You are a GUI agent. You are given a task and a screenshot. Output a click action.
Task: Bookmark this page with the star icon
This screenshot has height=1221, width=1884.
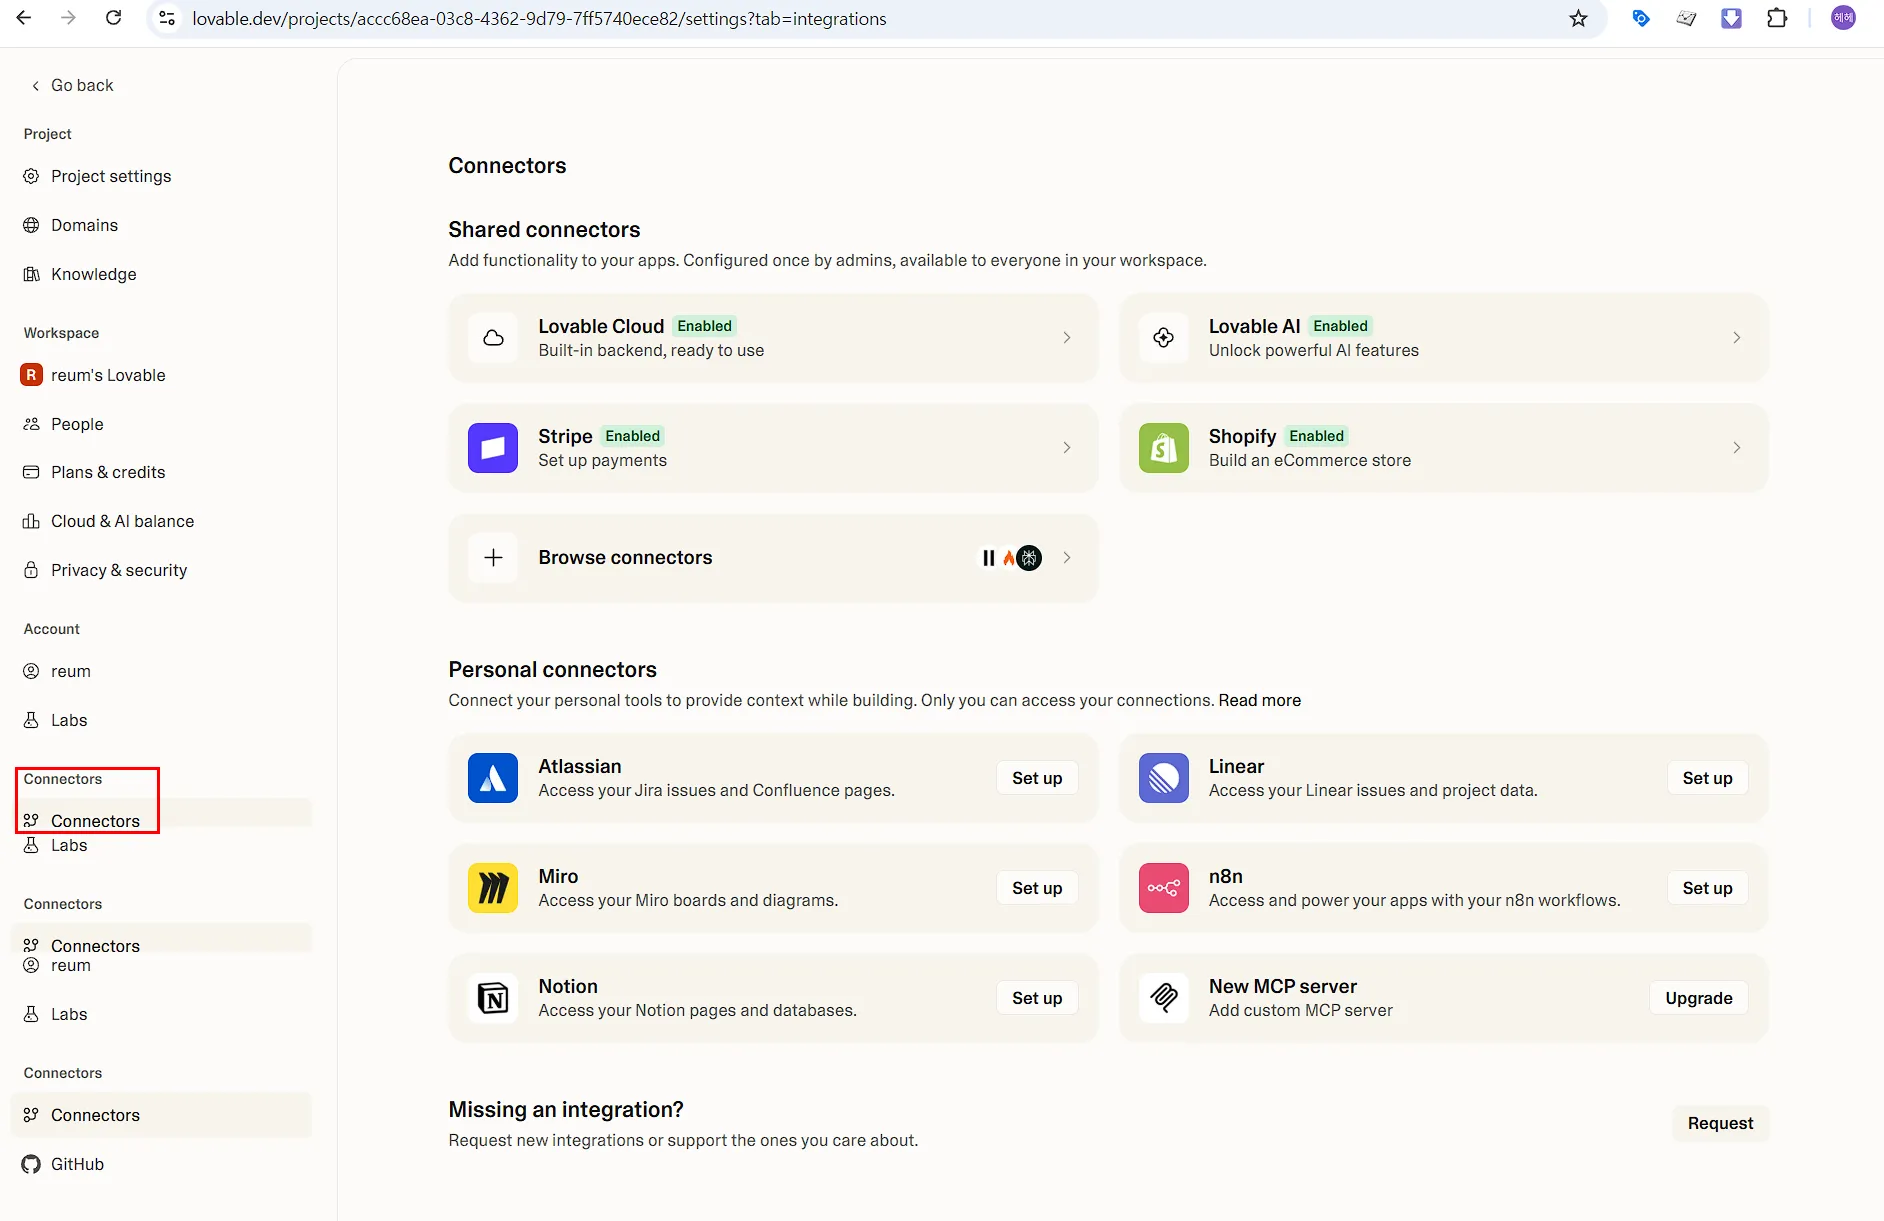click(x=1578, y=19)
